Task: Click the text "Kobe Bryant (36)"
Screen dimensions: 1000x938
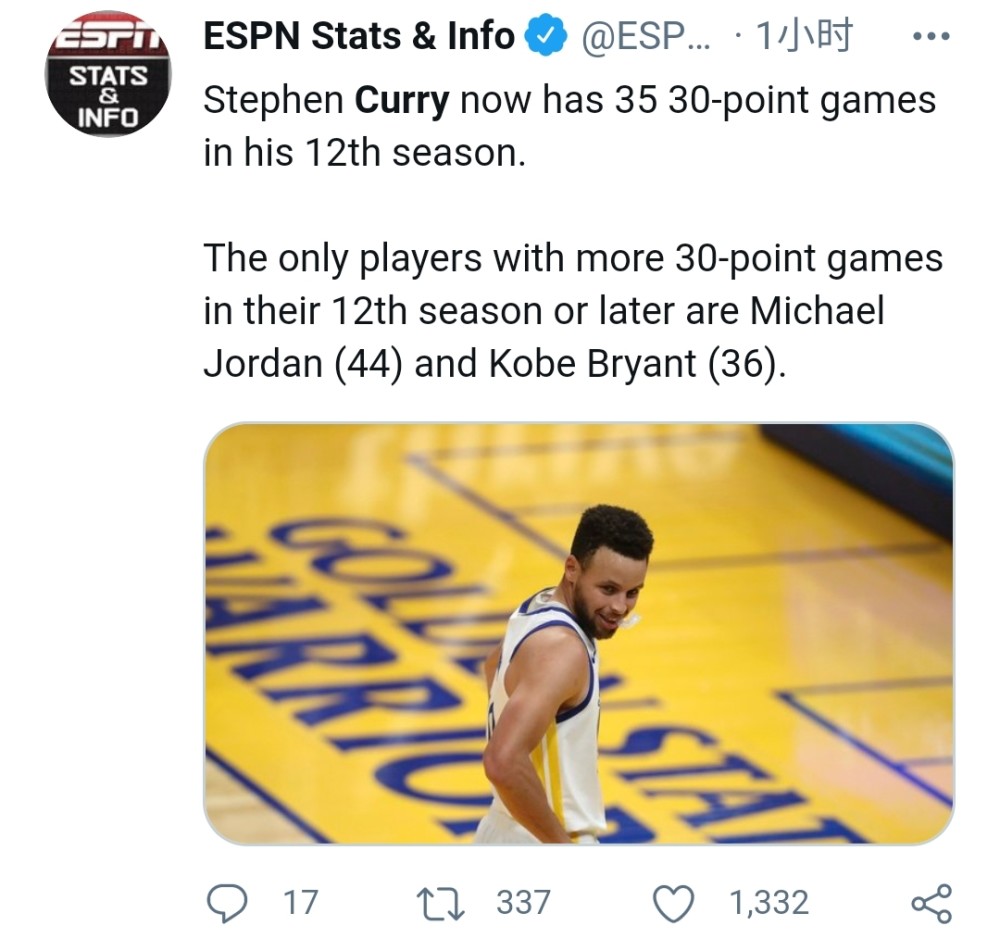Action: [631, 364]
